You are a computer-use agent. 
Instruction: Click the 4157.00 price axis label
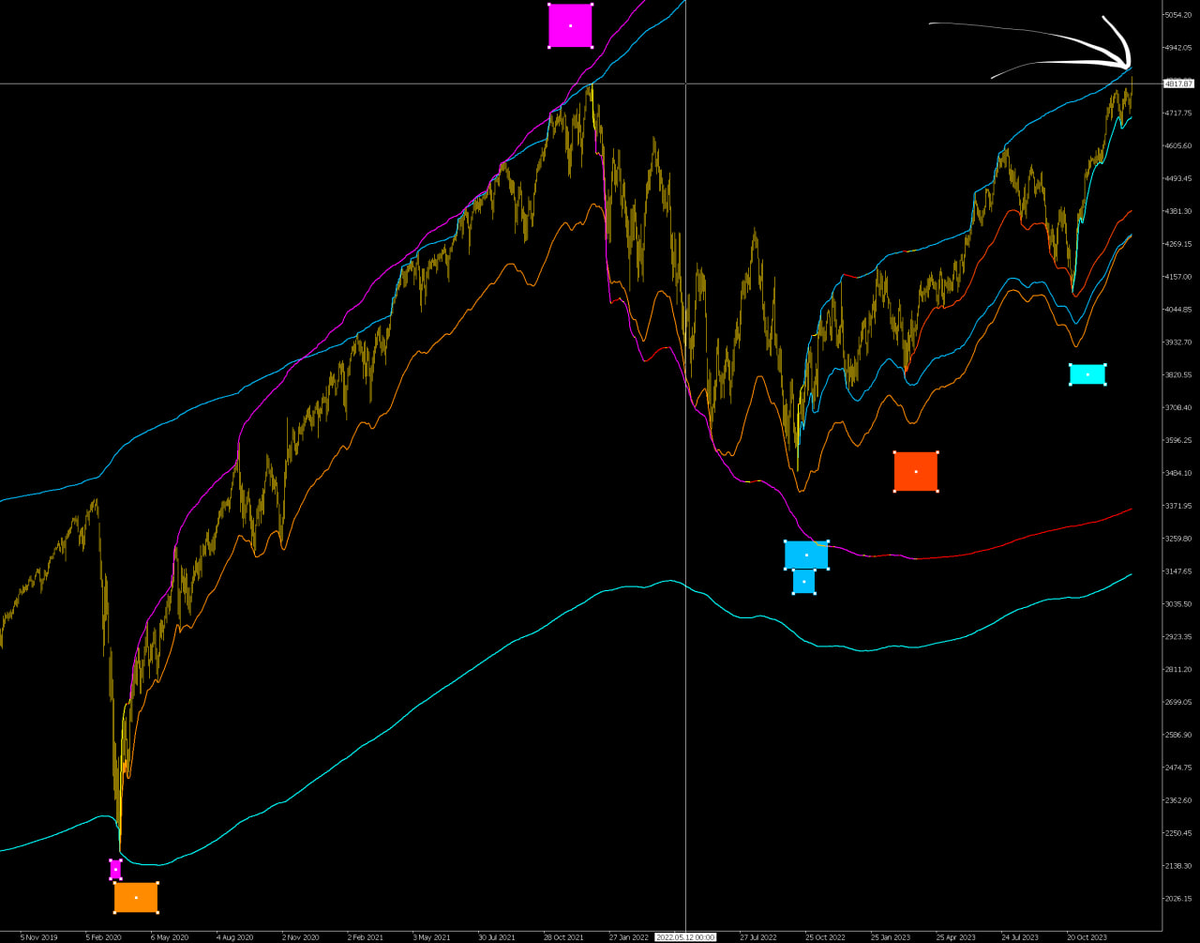[1180, 276]
